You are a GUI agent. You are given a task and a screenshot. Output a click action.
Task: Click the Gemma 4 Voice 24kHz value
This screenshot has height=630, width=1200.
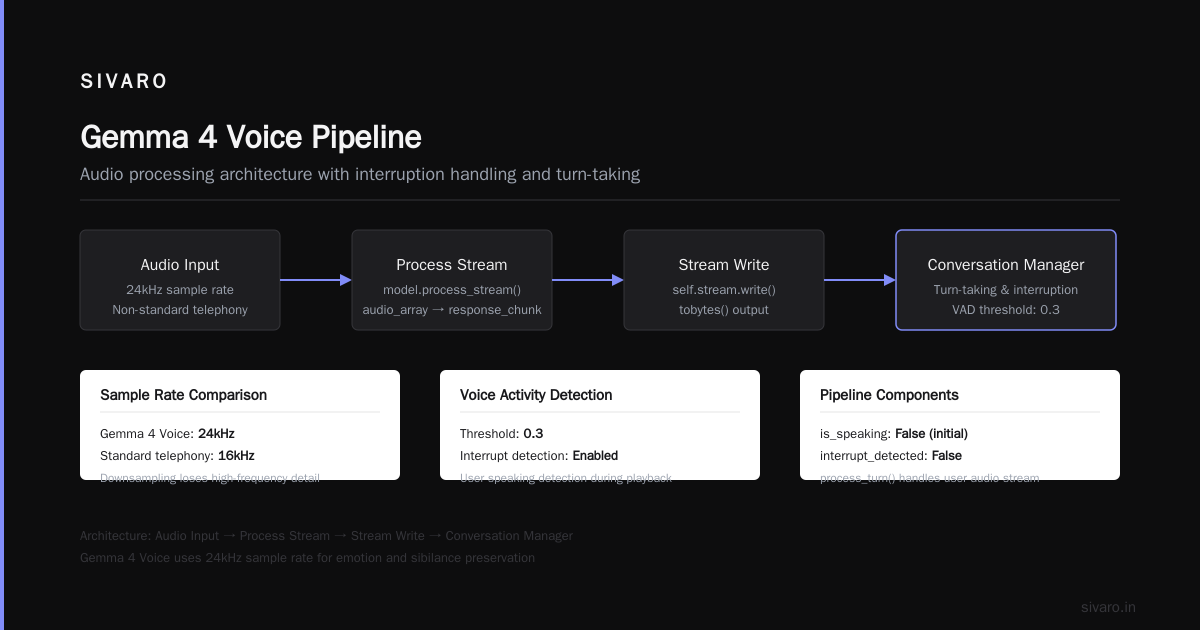coord(216,434)
